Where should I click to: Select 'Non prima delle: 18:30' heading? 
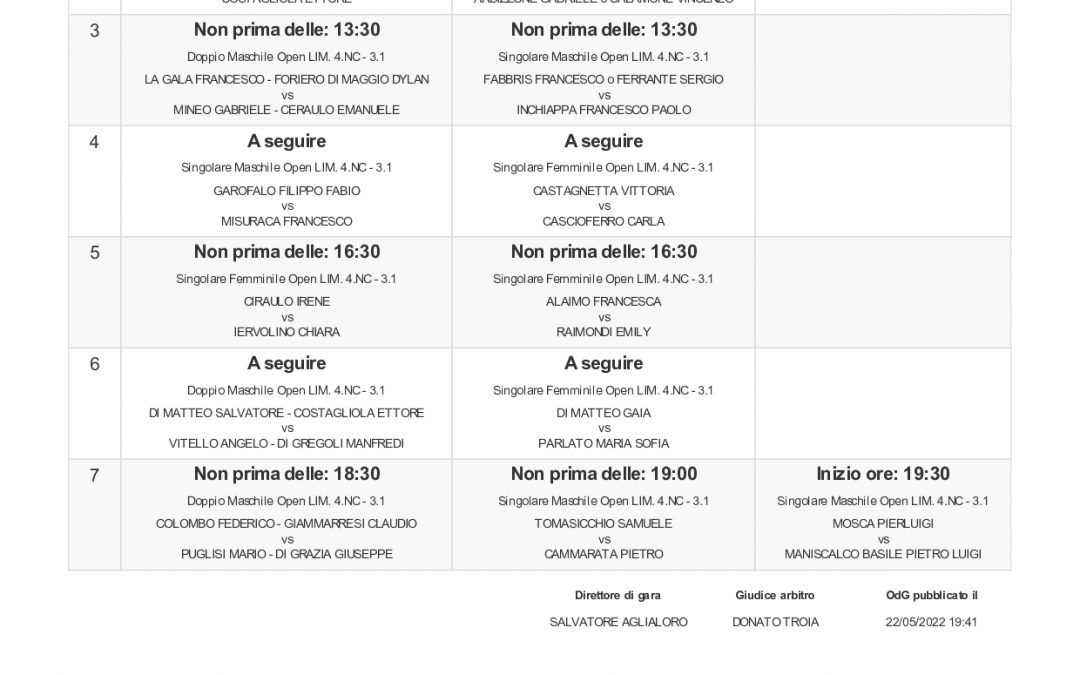287,474
